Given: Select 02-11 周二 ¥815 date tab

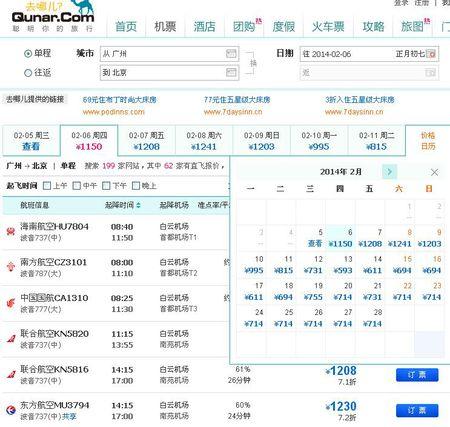Looking at the screenshot, I should [x=377, y=141].
